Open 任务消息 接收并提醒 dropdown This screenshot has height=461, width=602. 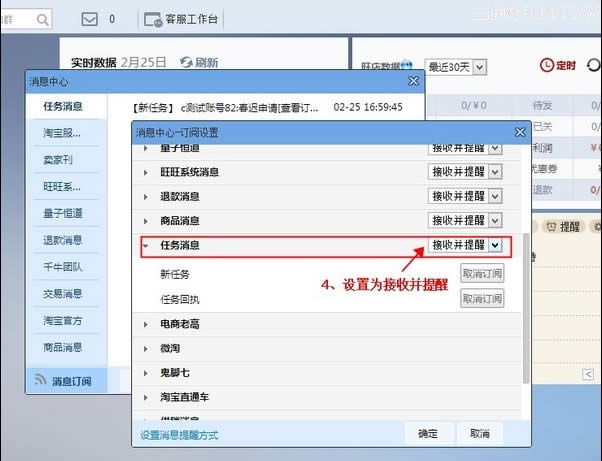(x=494, y=245)
